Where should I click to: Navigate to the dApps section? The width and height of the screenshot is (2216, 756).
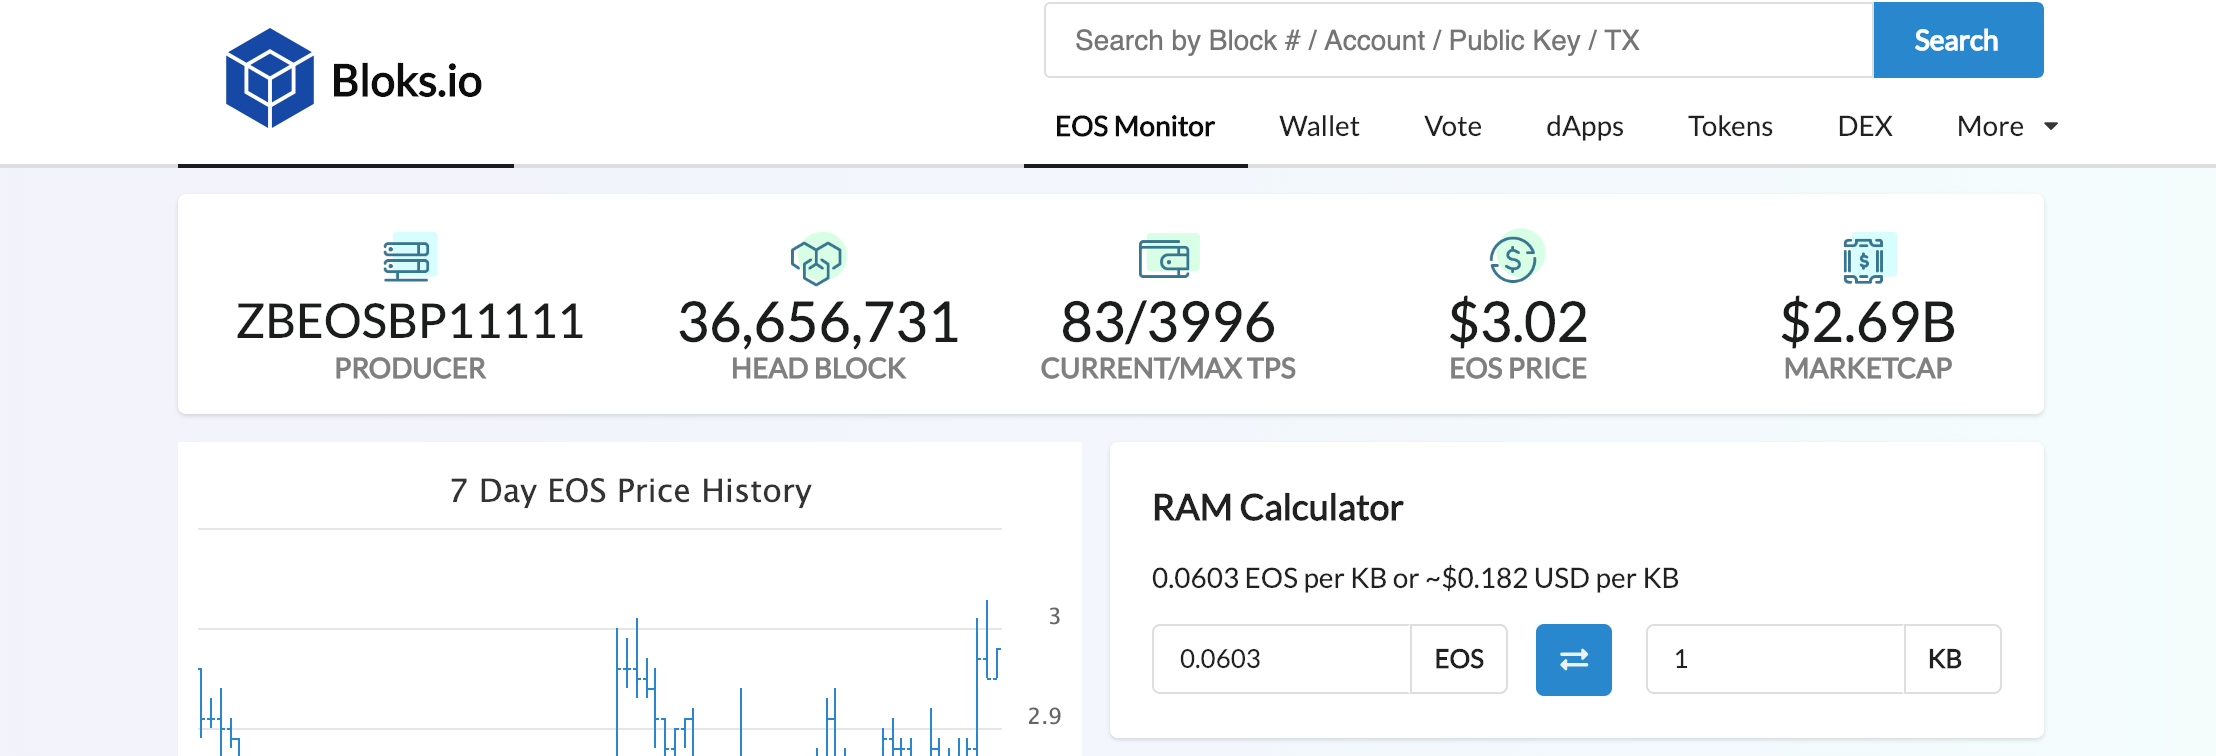click(1584, 126)
